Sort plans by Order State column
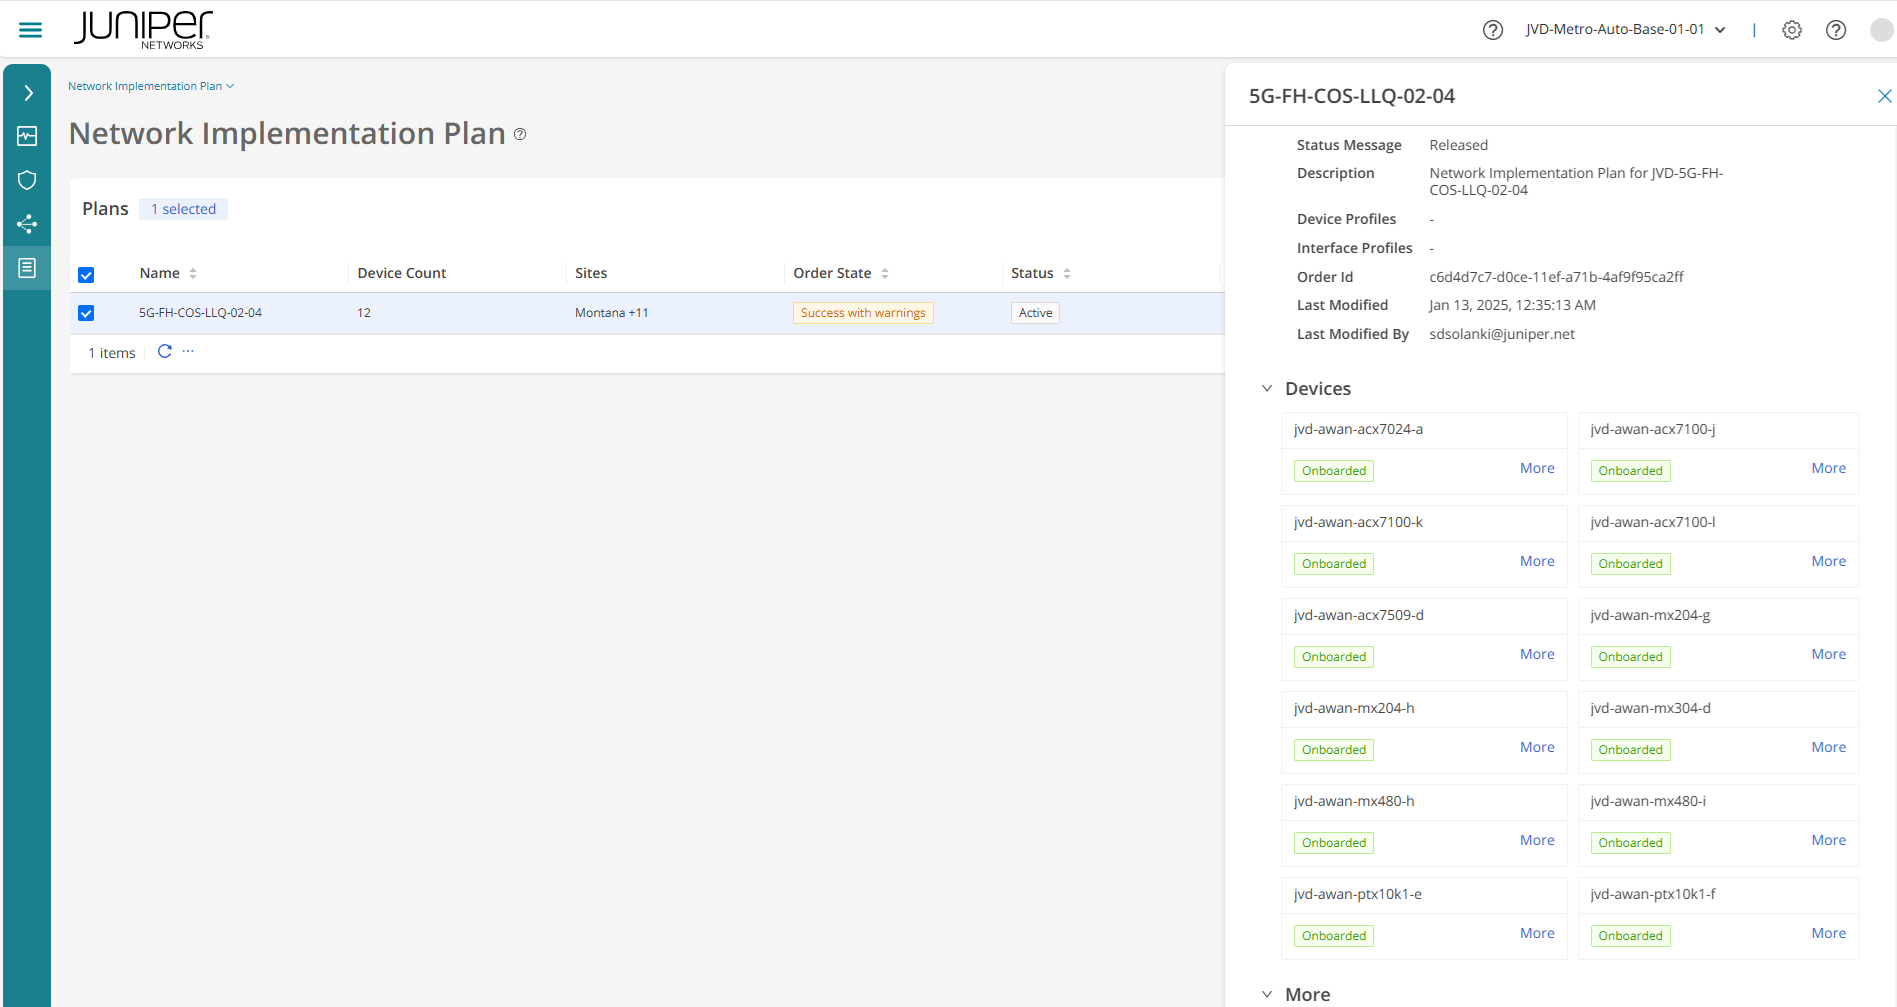1897x1007 pixels. pos(885,273)
